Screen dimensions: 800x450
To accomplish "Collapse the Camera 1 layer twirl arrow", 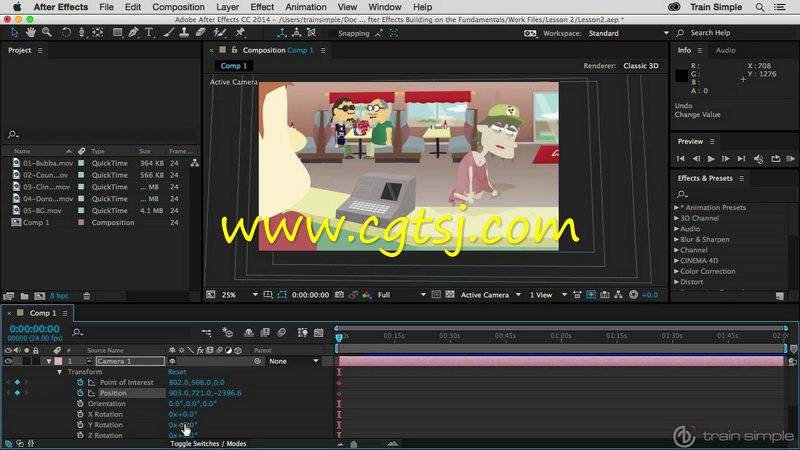I will pos(49,361).
